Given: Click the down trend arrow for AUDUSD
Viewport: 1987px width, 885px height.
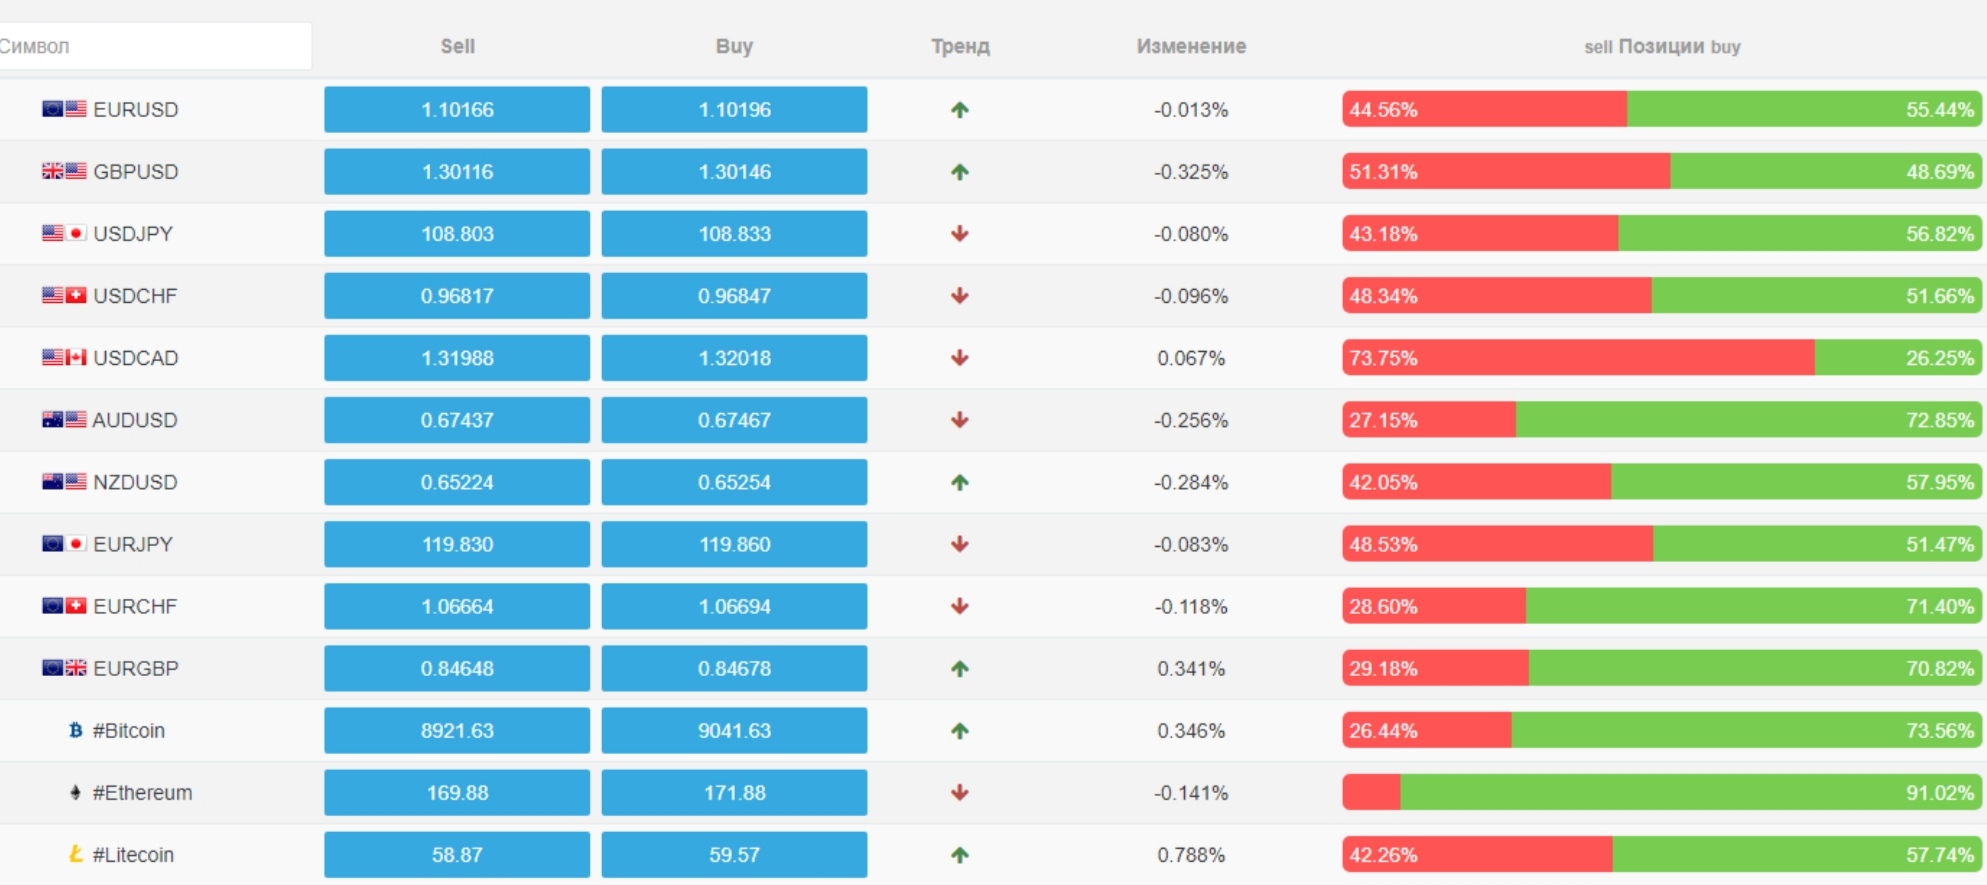Looking at the screenshot, I should click(x=960, y=420).
